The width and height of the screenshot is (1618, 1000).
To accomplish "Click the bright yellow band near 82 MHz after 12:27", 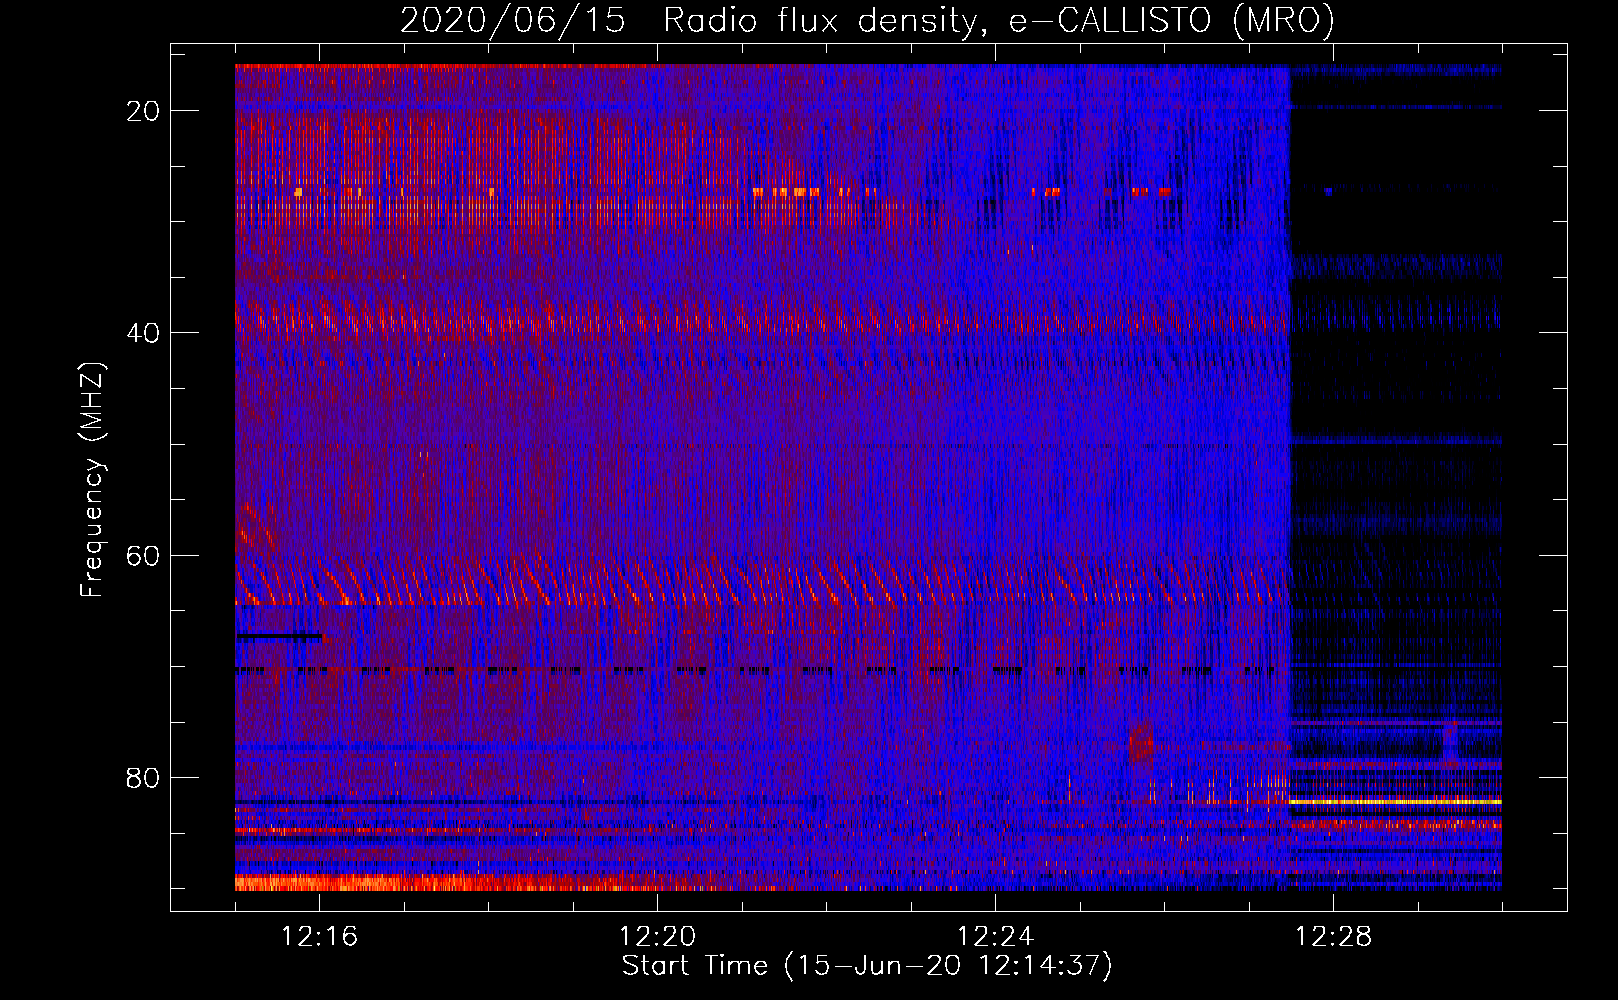I will (1396, 802).
